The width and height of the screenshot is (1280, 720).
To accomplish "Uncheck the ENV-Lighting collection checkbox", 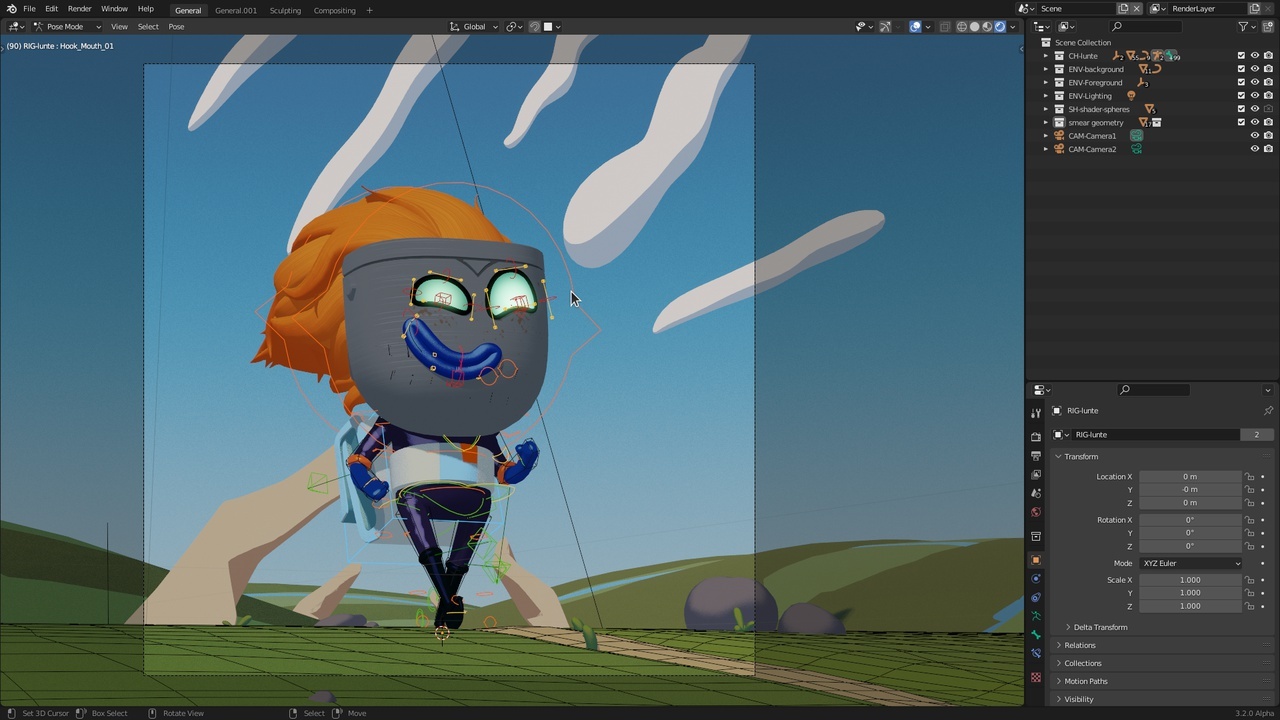I will coord(1241,96).
